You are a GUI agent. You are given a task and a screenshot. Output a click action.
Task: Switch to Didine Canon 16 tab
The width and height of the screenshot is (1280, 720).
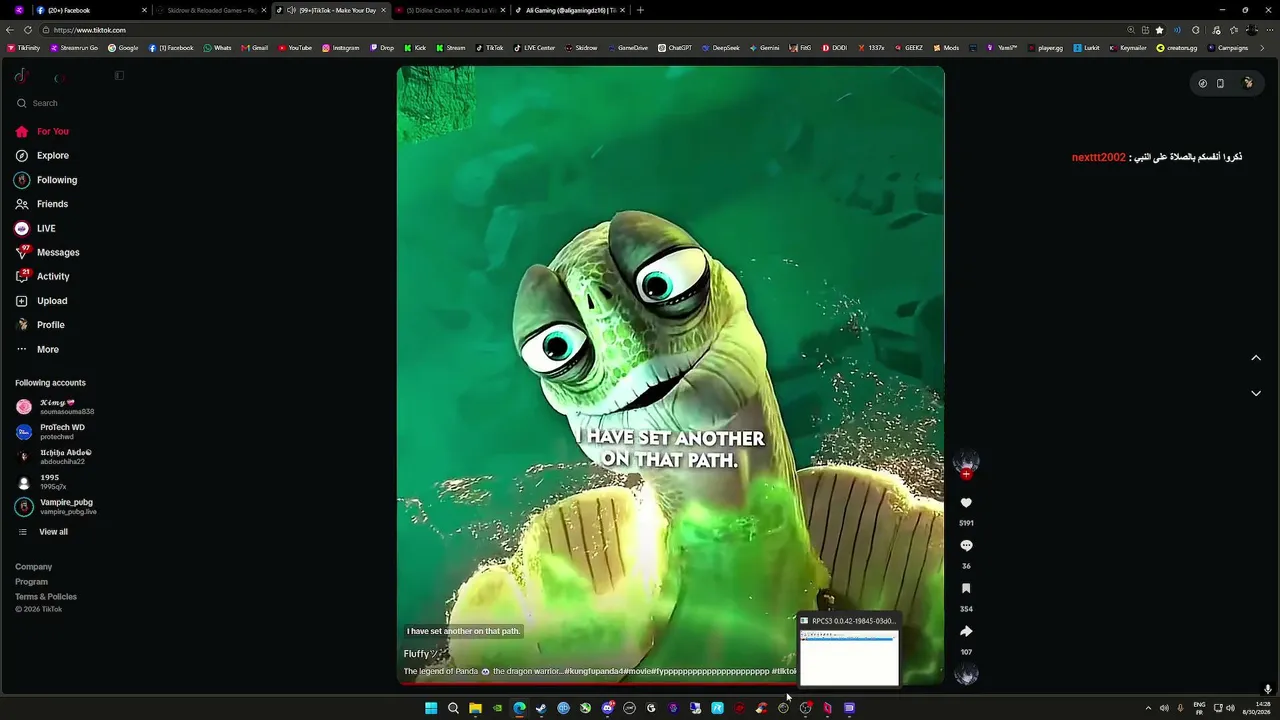tap(450, 10)
